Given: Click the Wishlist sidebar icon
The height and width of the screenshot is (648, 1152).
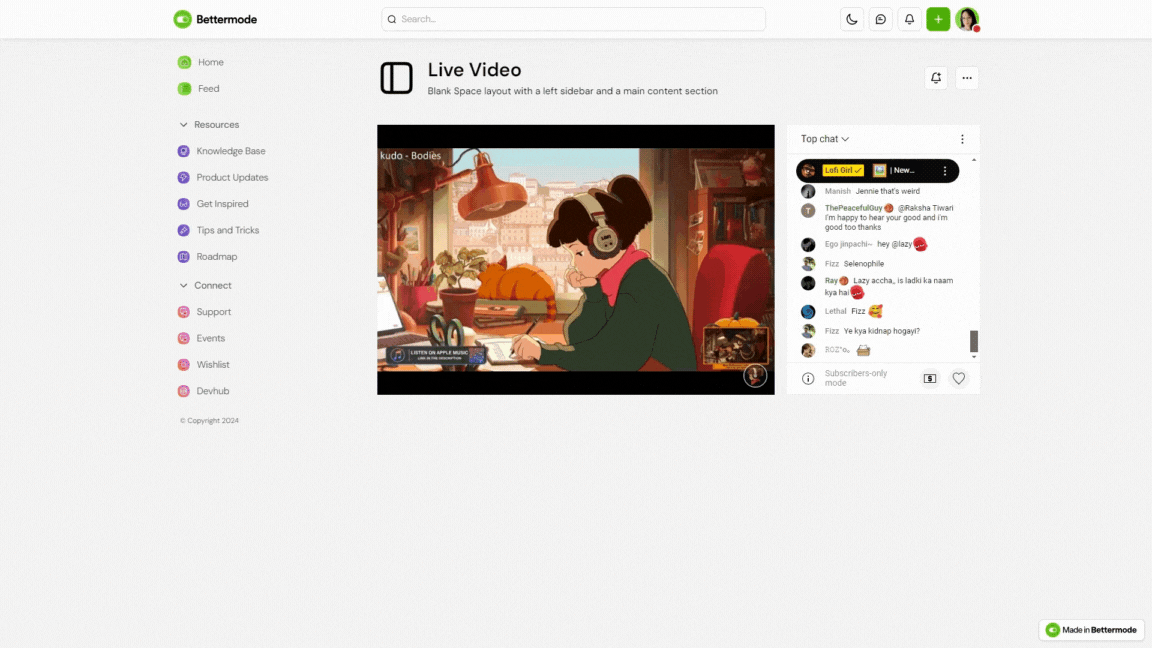Looking at the screenshot, I should [x=184, y=365].
